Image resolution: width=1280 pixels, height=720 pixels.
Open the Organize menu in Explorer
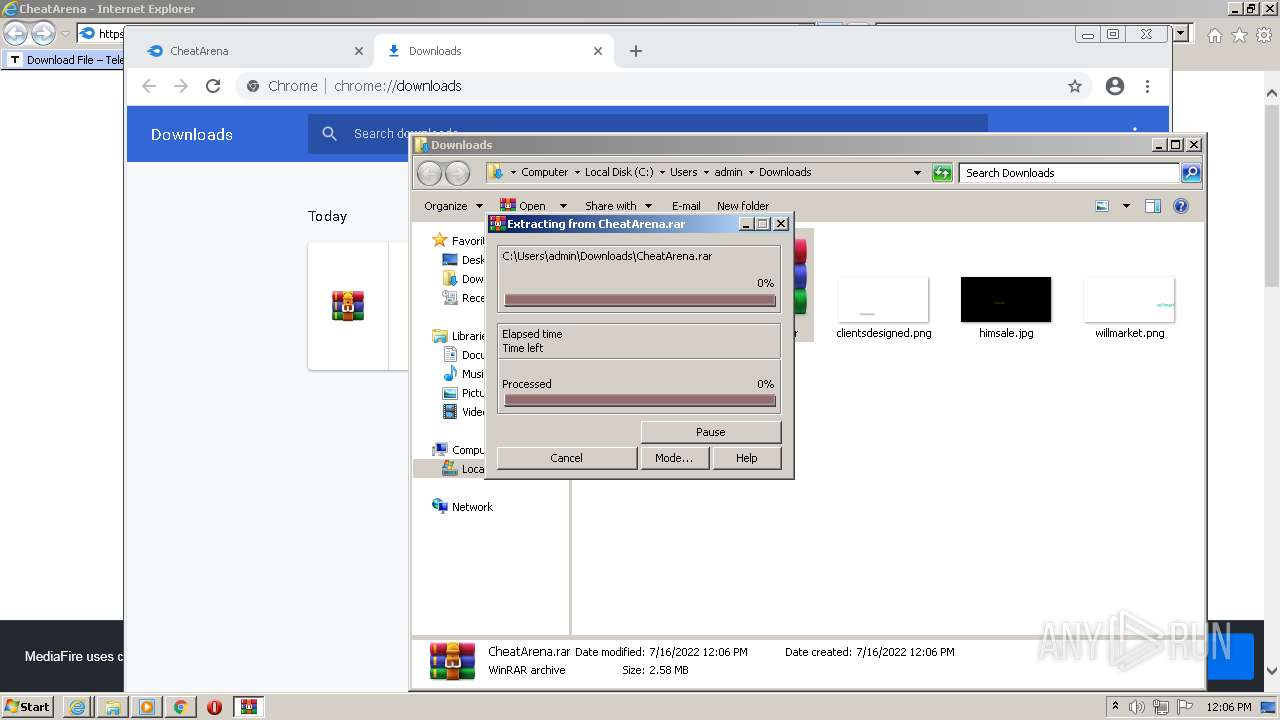pos(453,206)
